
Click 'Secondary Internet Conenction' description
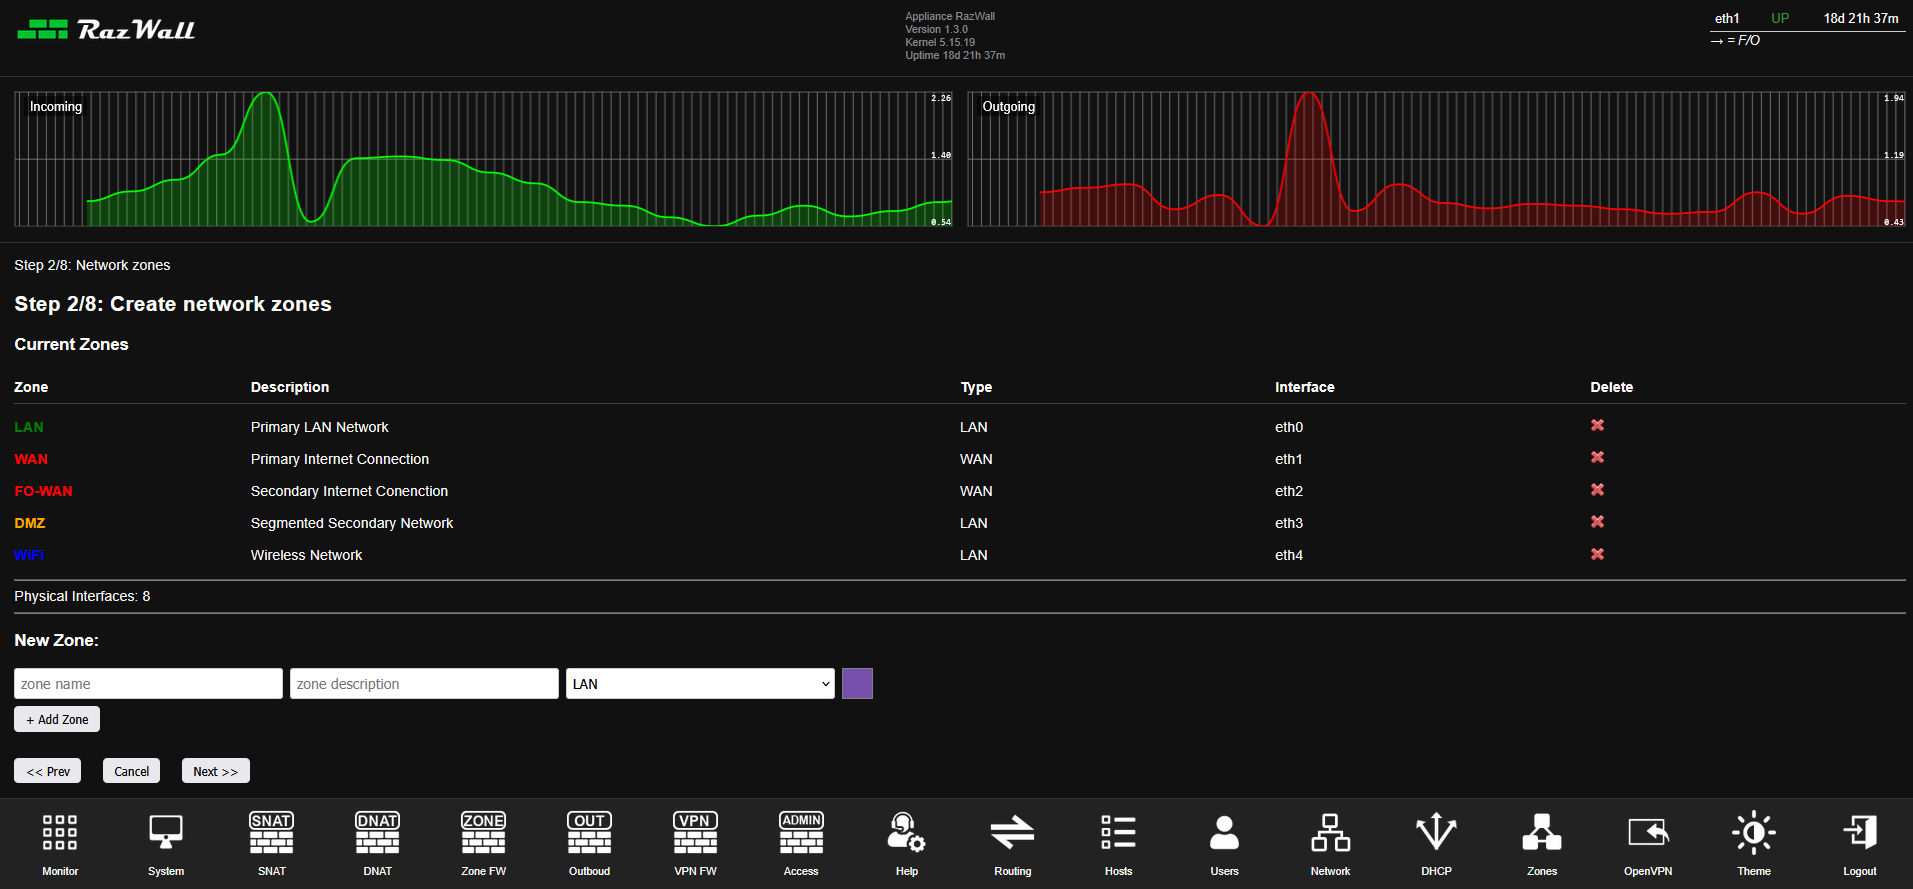(349, 491)
